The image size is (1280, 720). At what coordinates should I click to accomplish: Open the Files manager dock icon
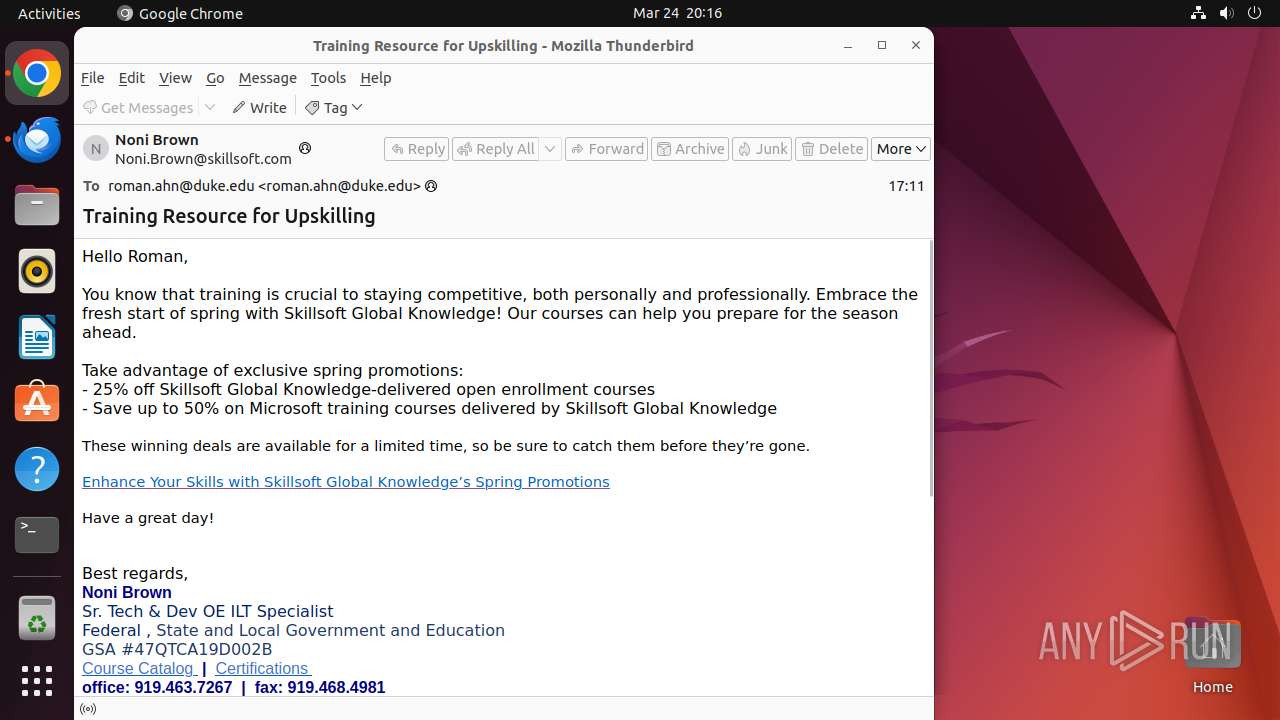pos(37,206)
